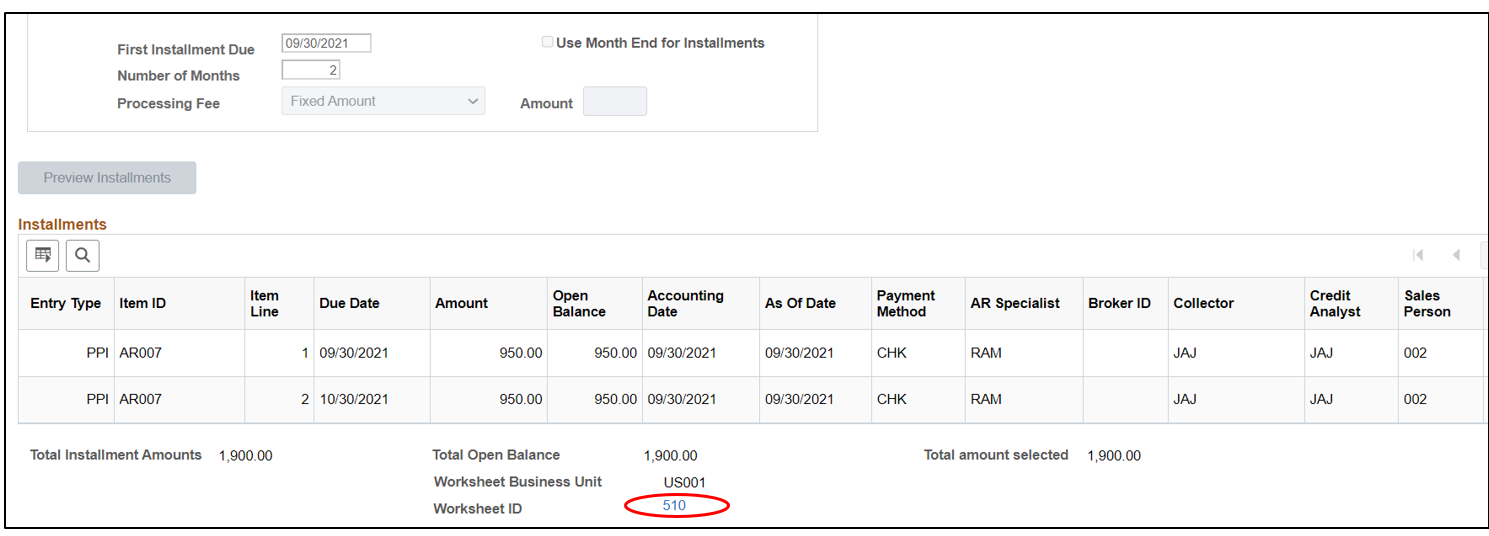1489x536 pixels.
Task: Click the grid search magnifier icon
Action: point(83,256)
